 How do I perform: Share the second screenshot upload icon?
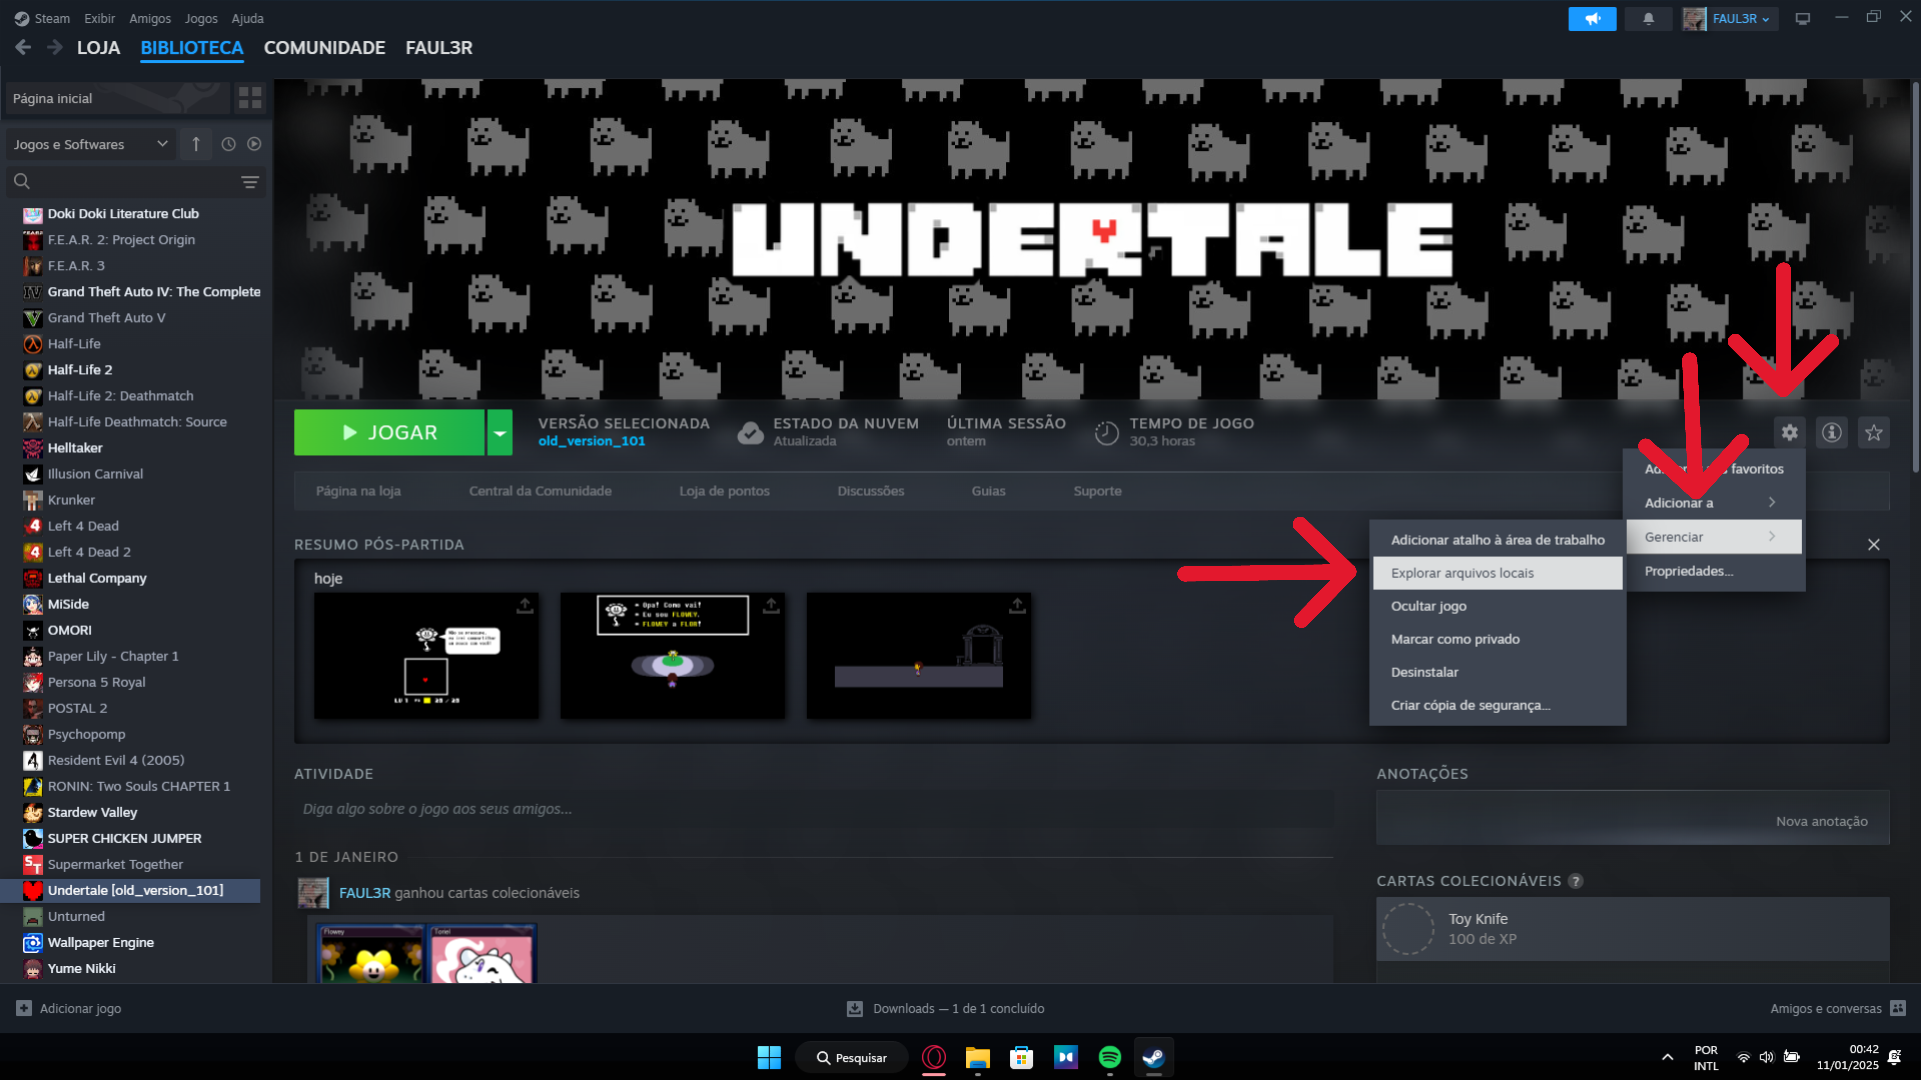[x=771, y=606]
